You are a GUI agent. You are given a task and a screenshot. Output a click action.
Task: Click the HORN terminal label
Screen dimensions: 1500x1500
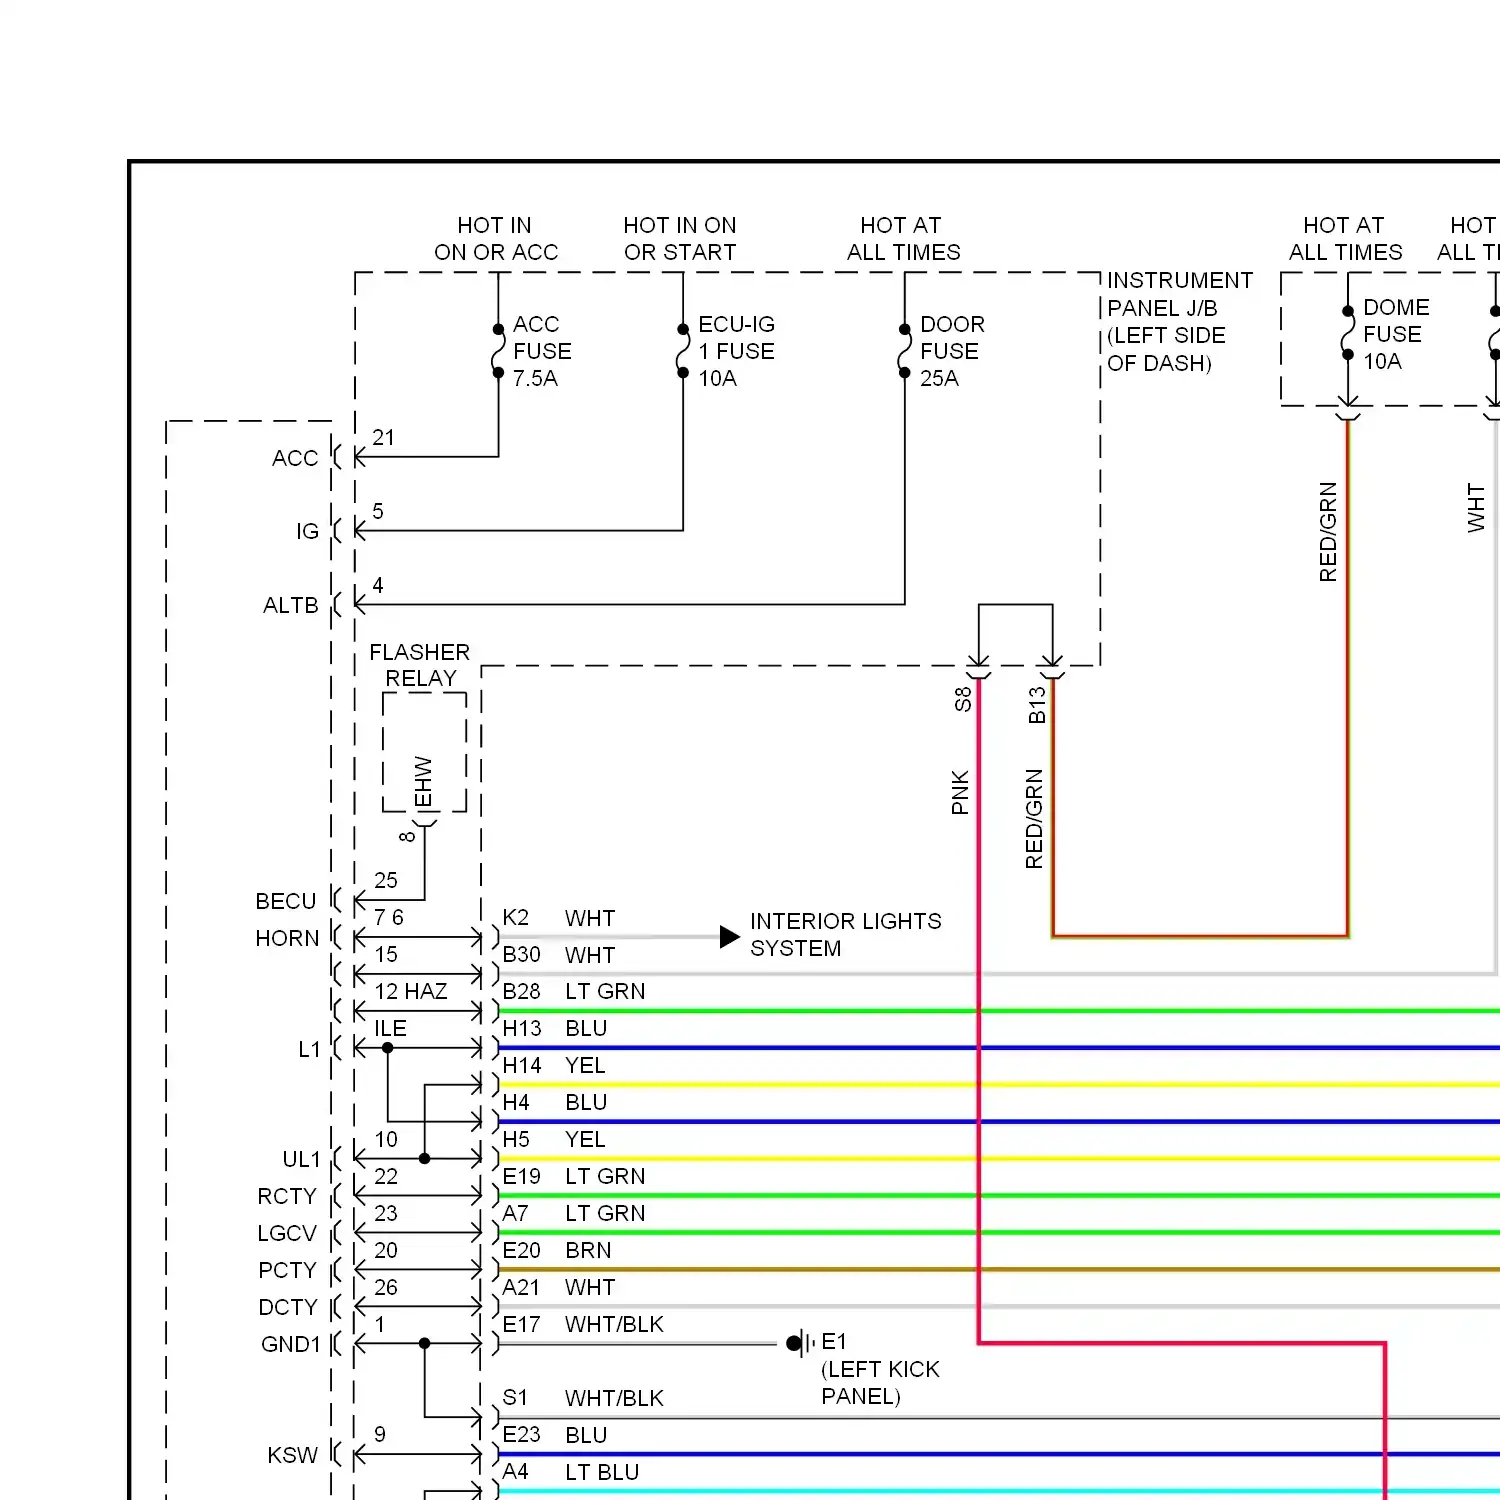pyautogui.click(x=287, y=938)
